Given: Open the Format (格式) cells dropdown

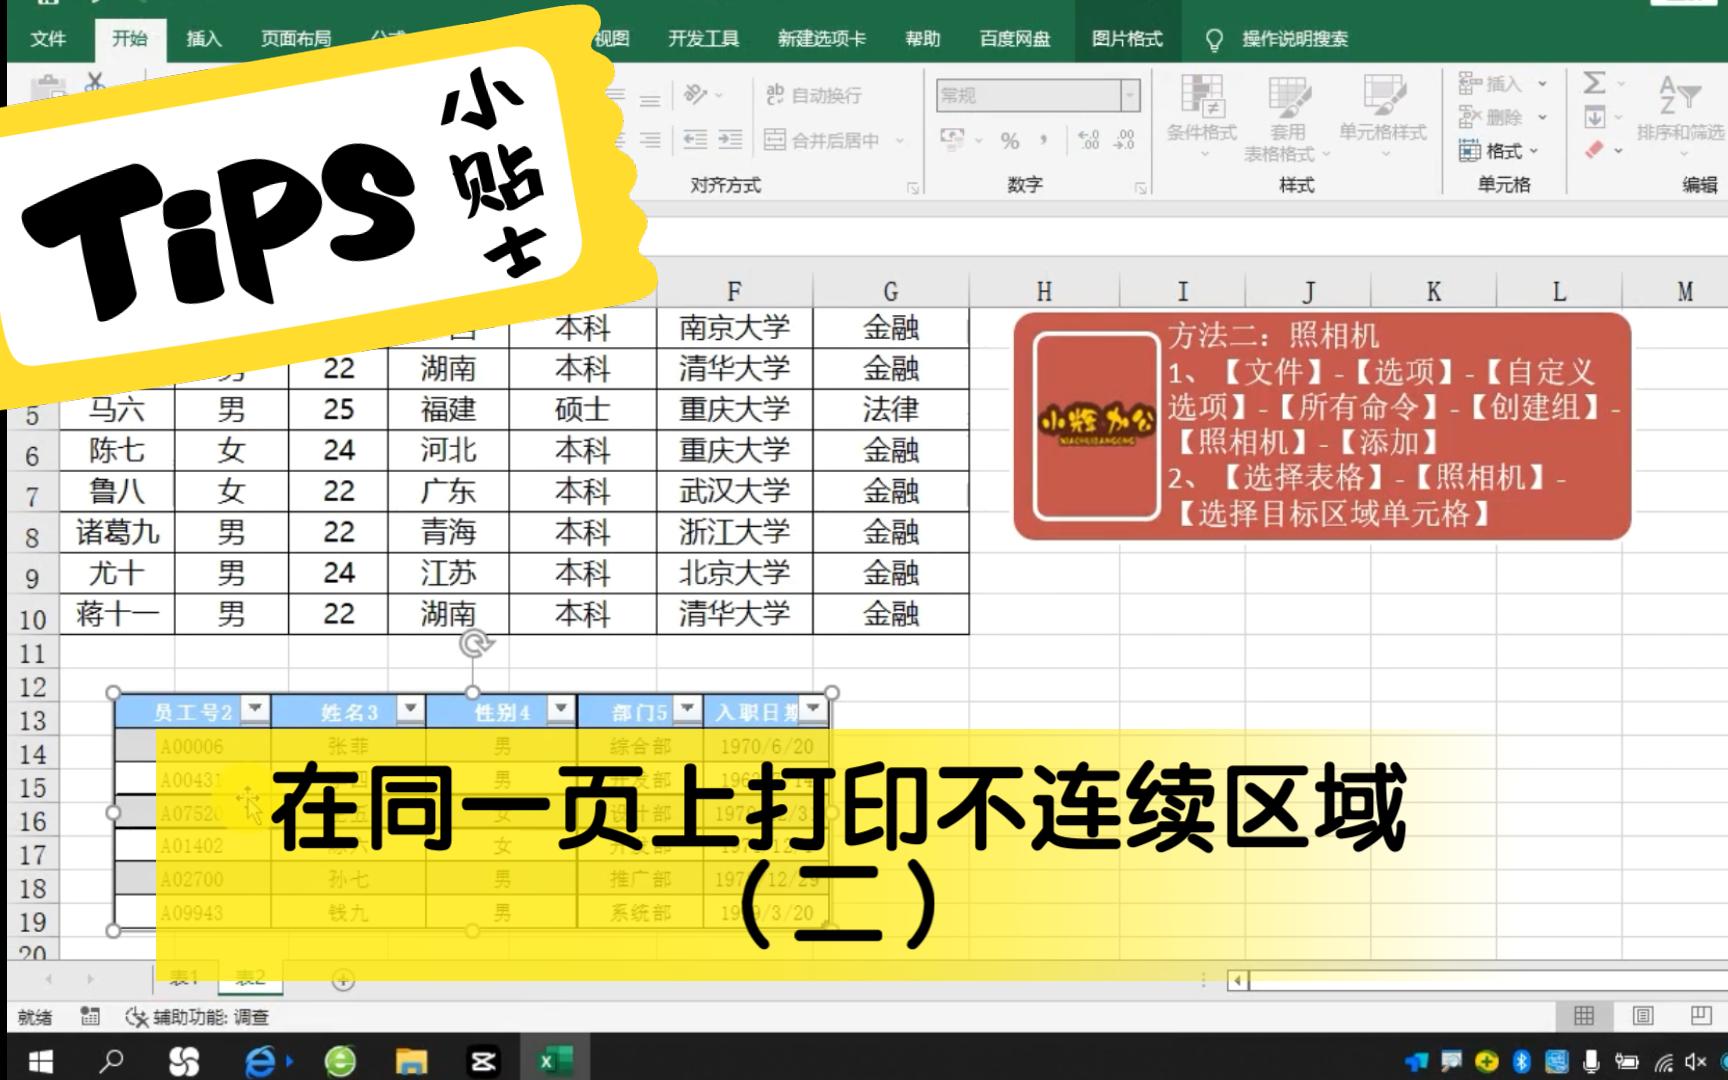Looking at the screenshot, I should 1498,151.
